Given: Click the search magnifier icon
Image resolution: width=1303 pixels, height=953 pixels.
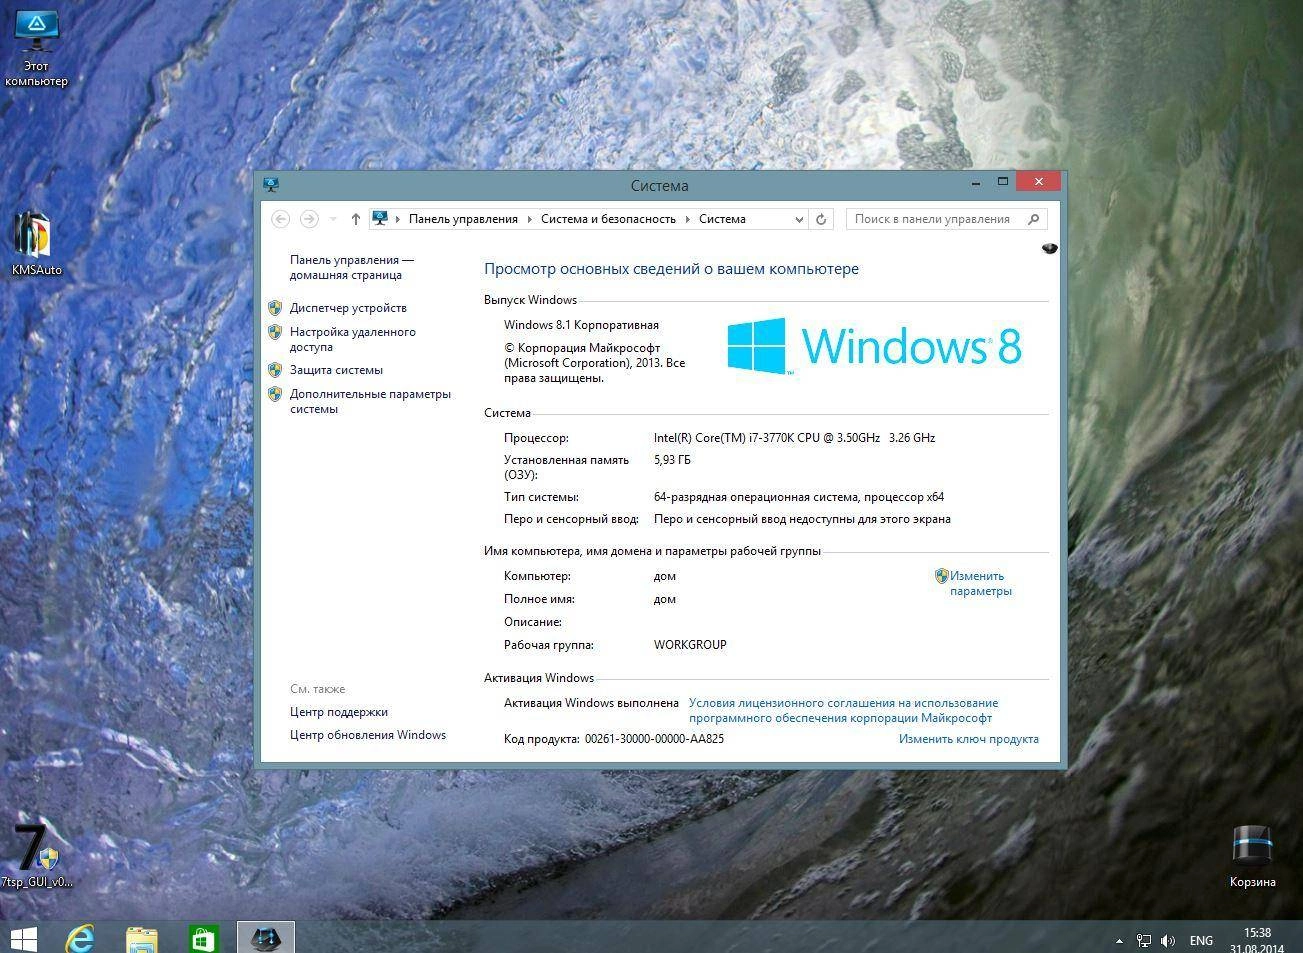Looking at the screenshot, I should point(1034,219).
